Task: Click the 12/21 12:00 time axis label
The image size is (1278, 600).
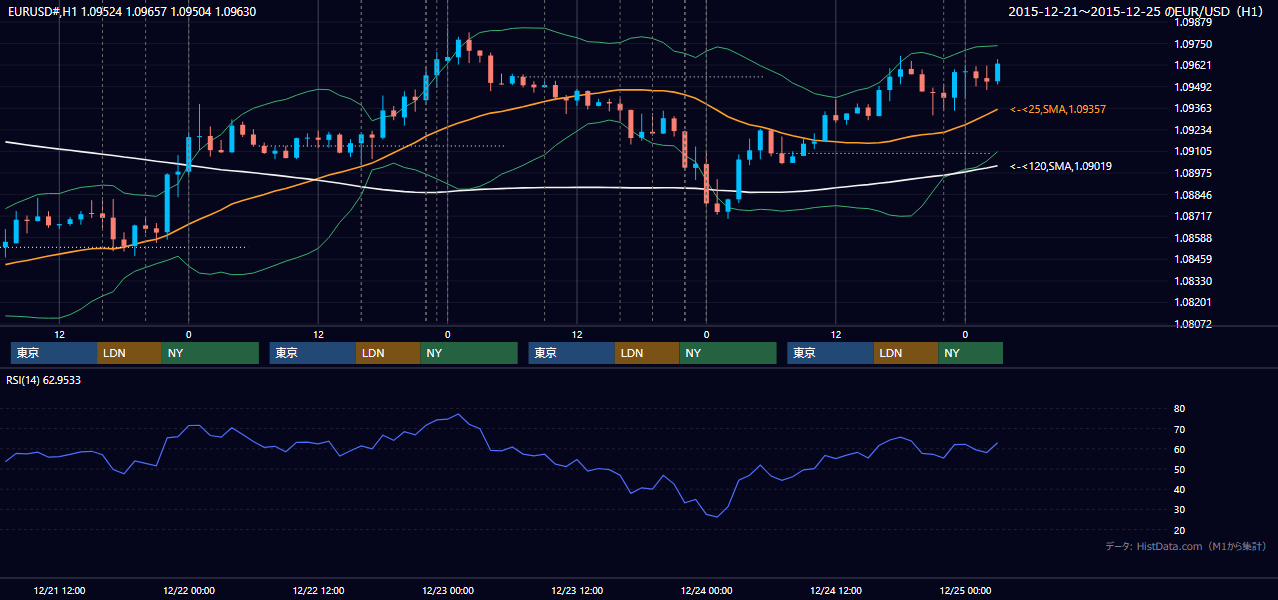Action: (59, 590)
